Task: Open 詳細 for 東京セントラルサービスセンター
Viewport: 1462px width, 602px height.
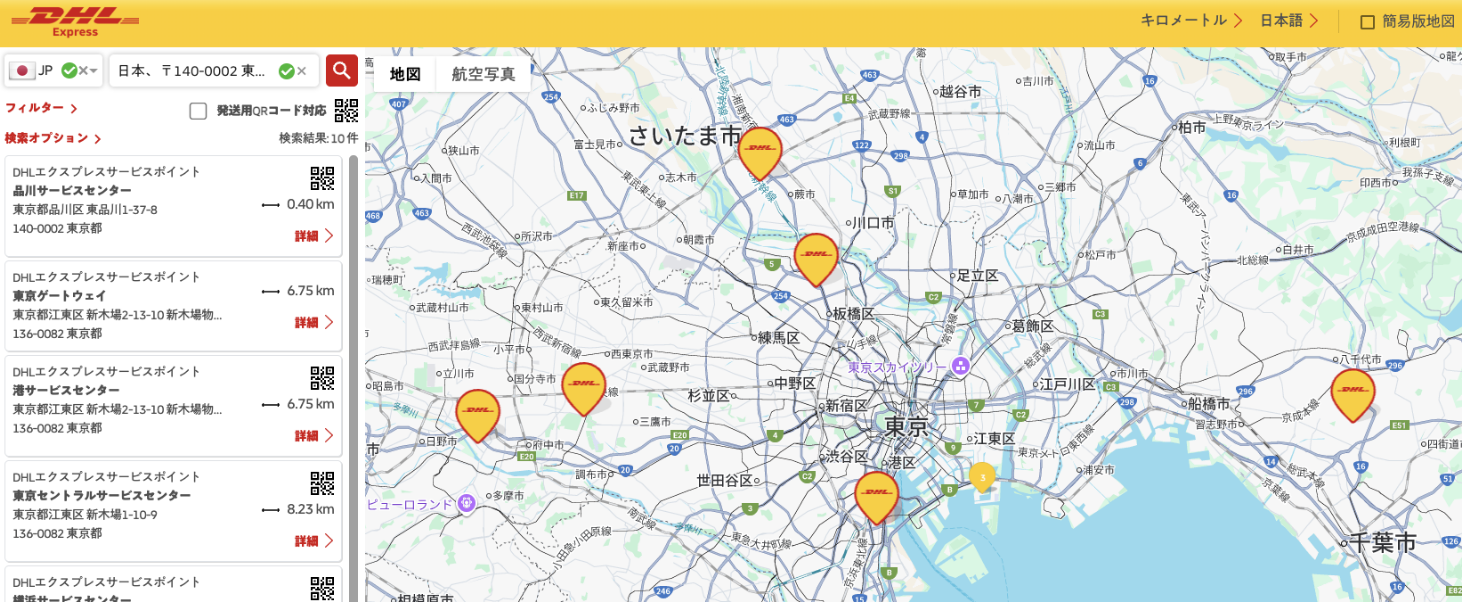Action: point(314,541)
